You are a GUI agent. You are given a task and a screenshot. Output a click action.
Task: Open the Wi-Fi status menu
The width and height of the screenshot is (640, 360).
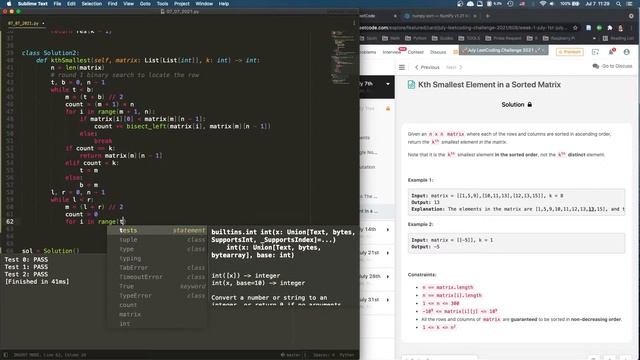coord(542,4)
